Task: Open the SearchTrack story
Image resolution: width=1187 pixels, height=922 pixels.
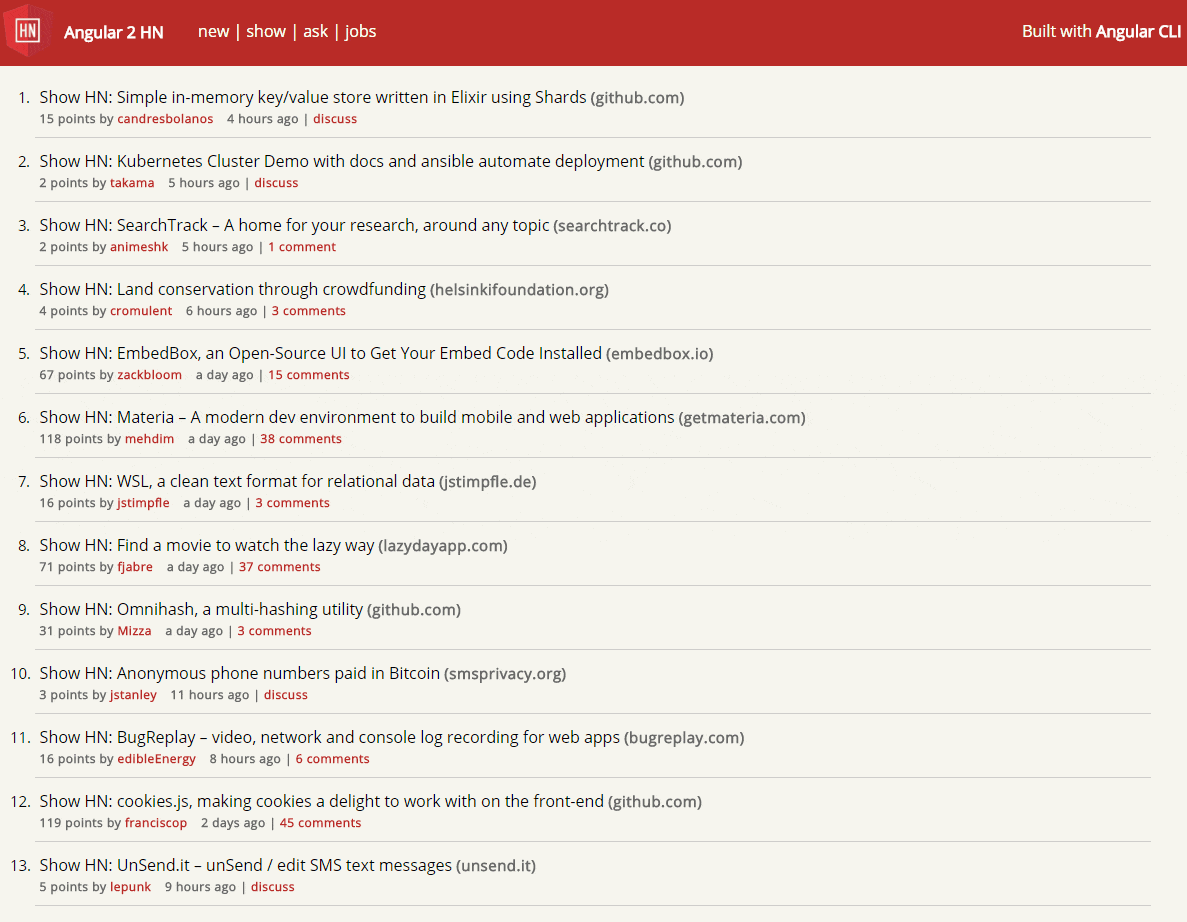Action: click(x=294, y=225)
